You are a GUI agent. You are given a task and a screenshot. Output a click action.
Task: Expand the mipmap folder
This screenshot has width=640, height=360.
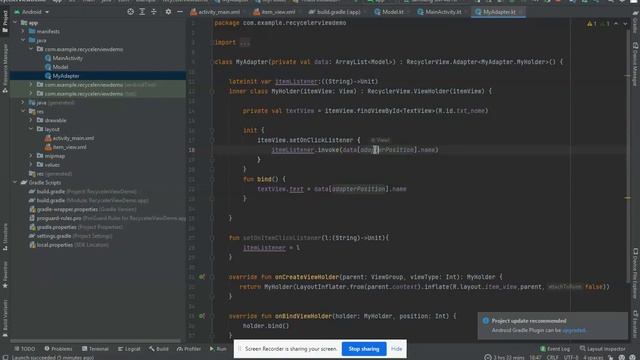click(x=31, y=156)
